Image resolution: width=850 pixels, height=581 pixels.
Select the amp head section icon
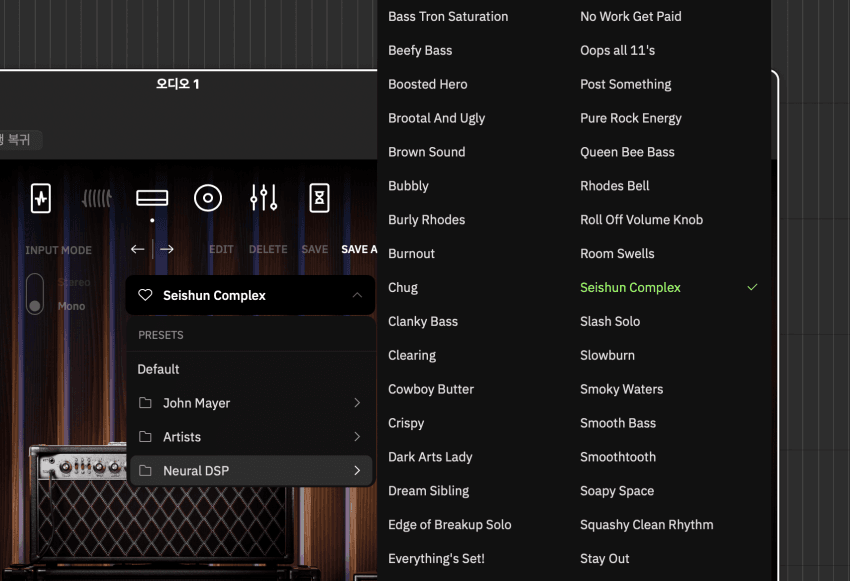(x=152, y=198)
